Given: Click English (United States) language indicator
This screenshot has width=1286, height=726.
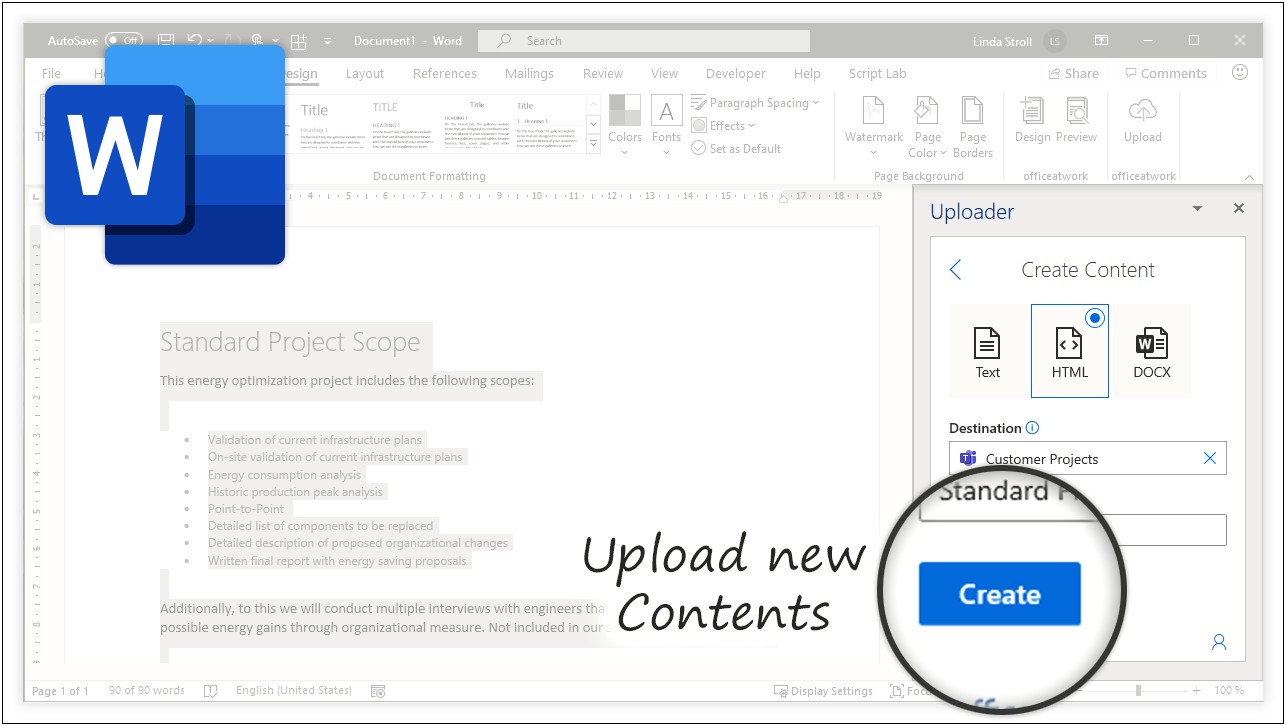Looking at the screenshot, I should pyautogui.click(x=294, y=690).
